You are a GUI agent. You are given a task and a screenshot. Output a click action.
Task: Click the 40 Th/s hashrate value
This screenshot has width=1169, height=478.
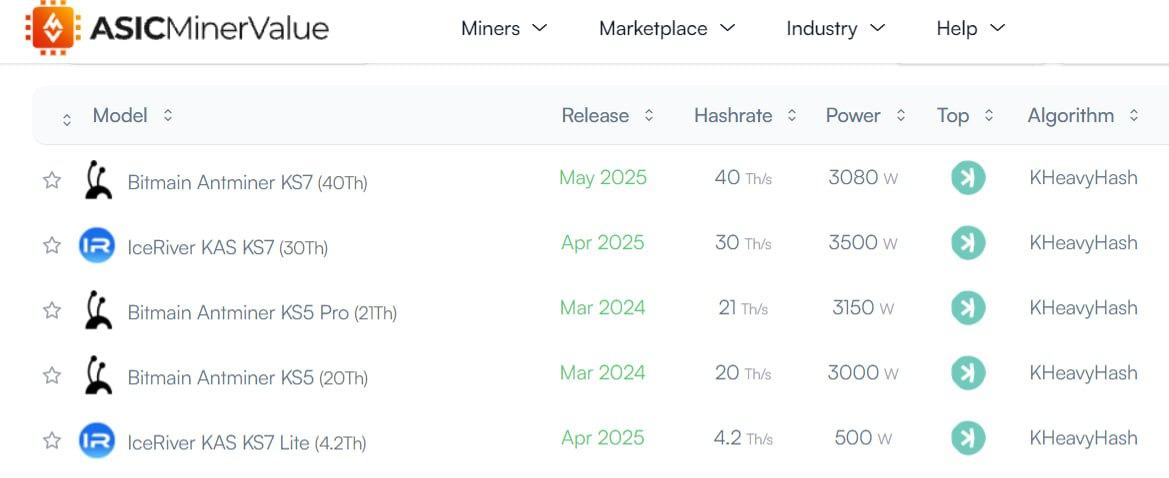[x=743, y=177]
